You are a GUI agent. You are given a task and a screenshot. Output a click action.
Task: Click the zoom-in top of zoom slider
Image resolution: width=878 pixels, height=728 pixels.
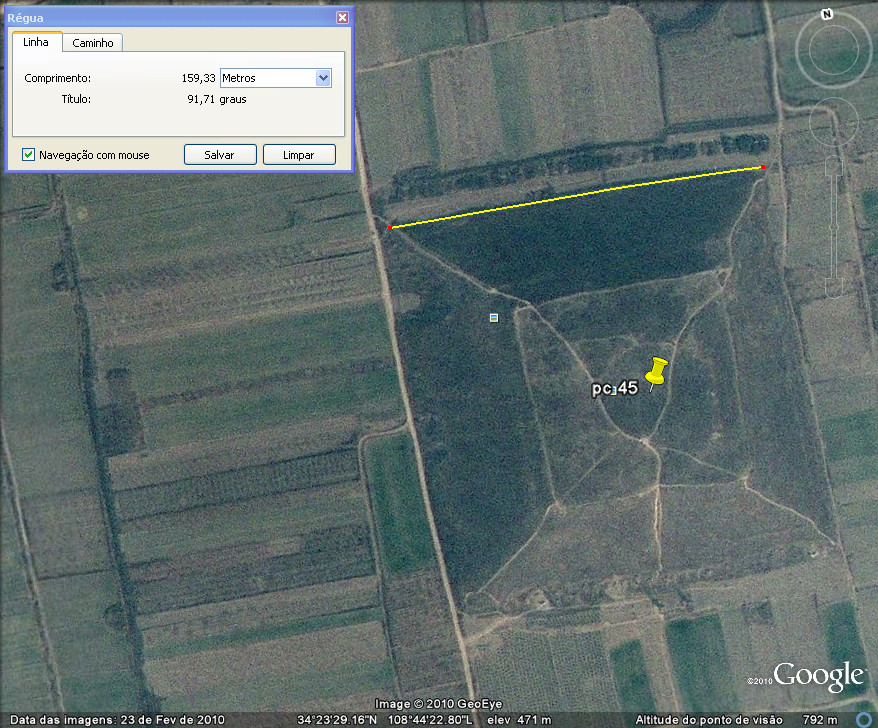pyautogui.click(x=834, y=165)
